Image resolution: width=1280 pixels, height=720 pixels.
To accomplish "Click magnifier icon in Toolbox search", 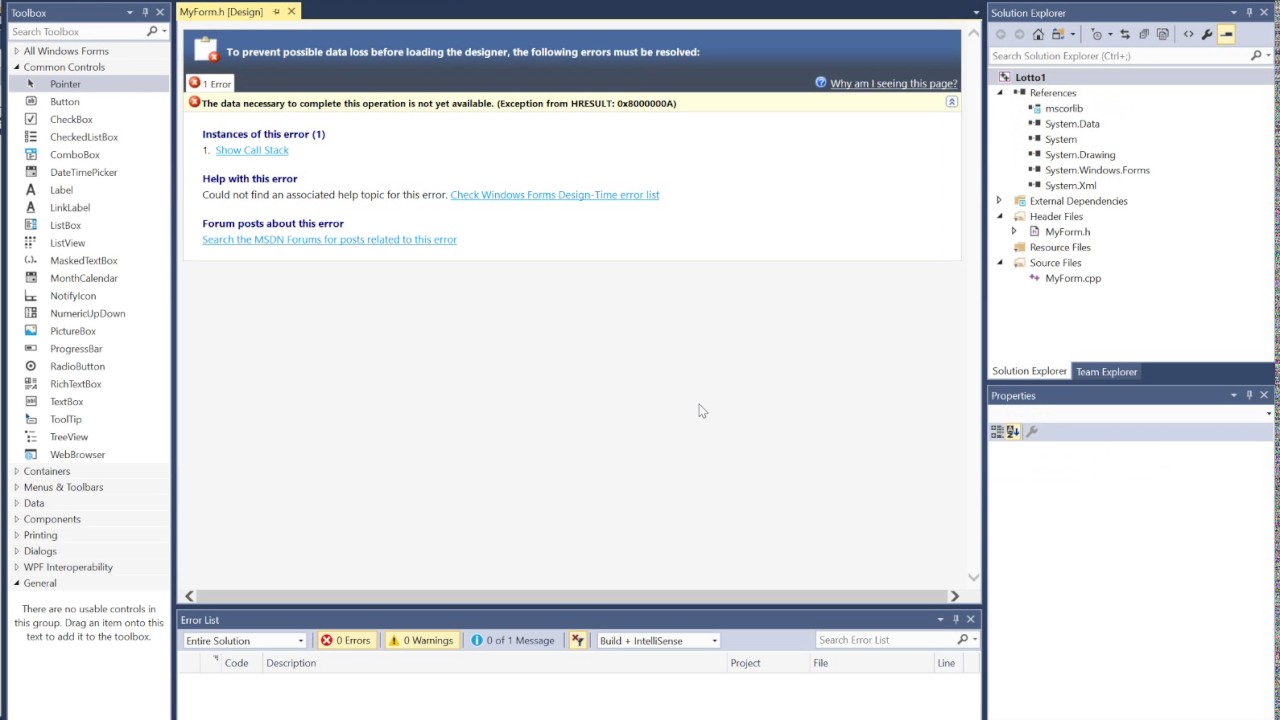I will click(152, 31).
